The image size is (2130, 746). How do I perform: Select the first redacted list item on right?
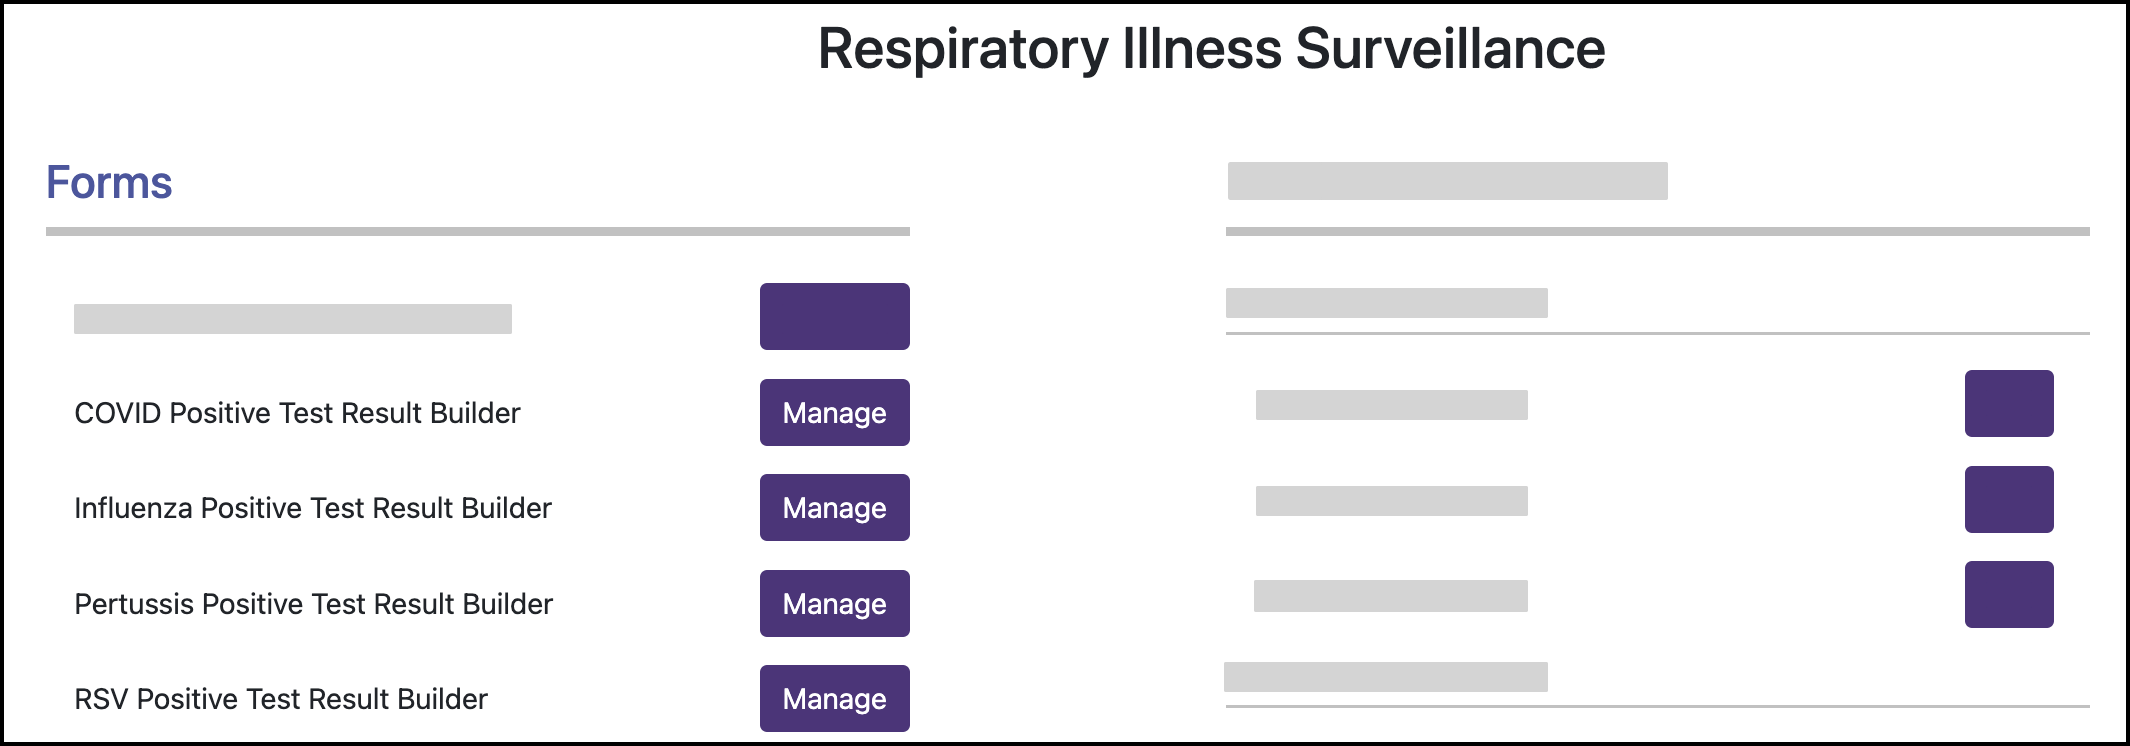[1391, 405]
